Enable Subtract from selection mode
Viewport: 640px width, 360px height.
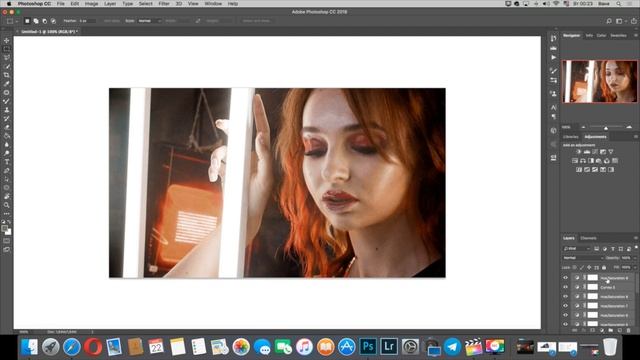(44, 21)
